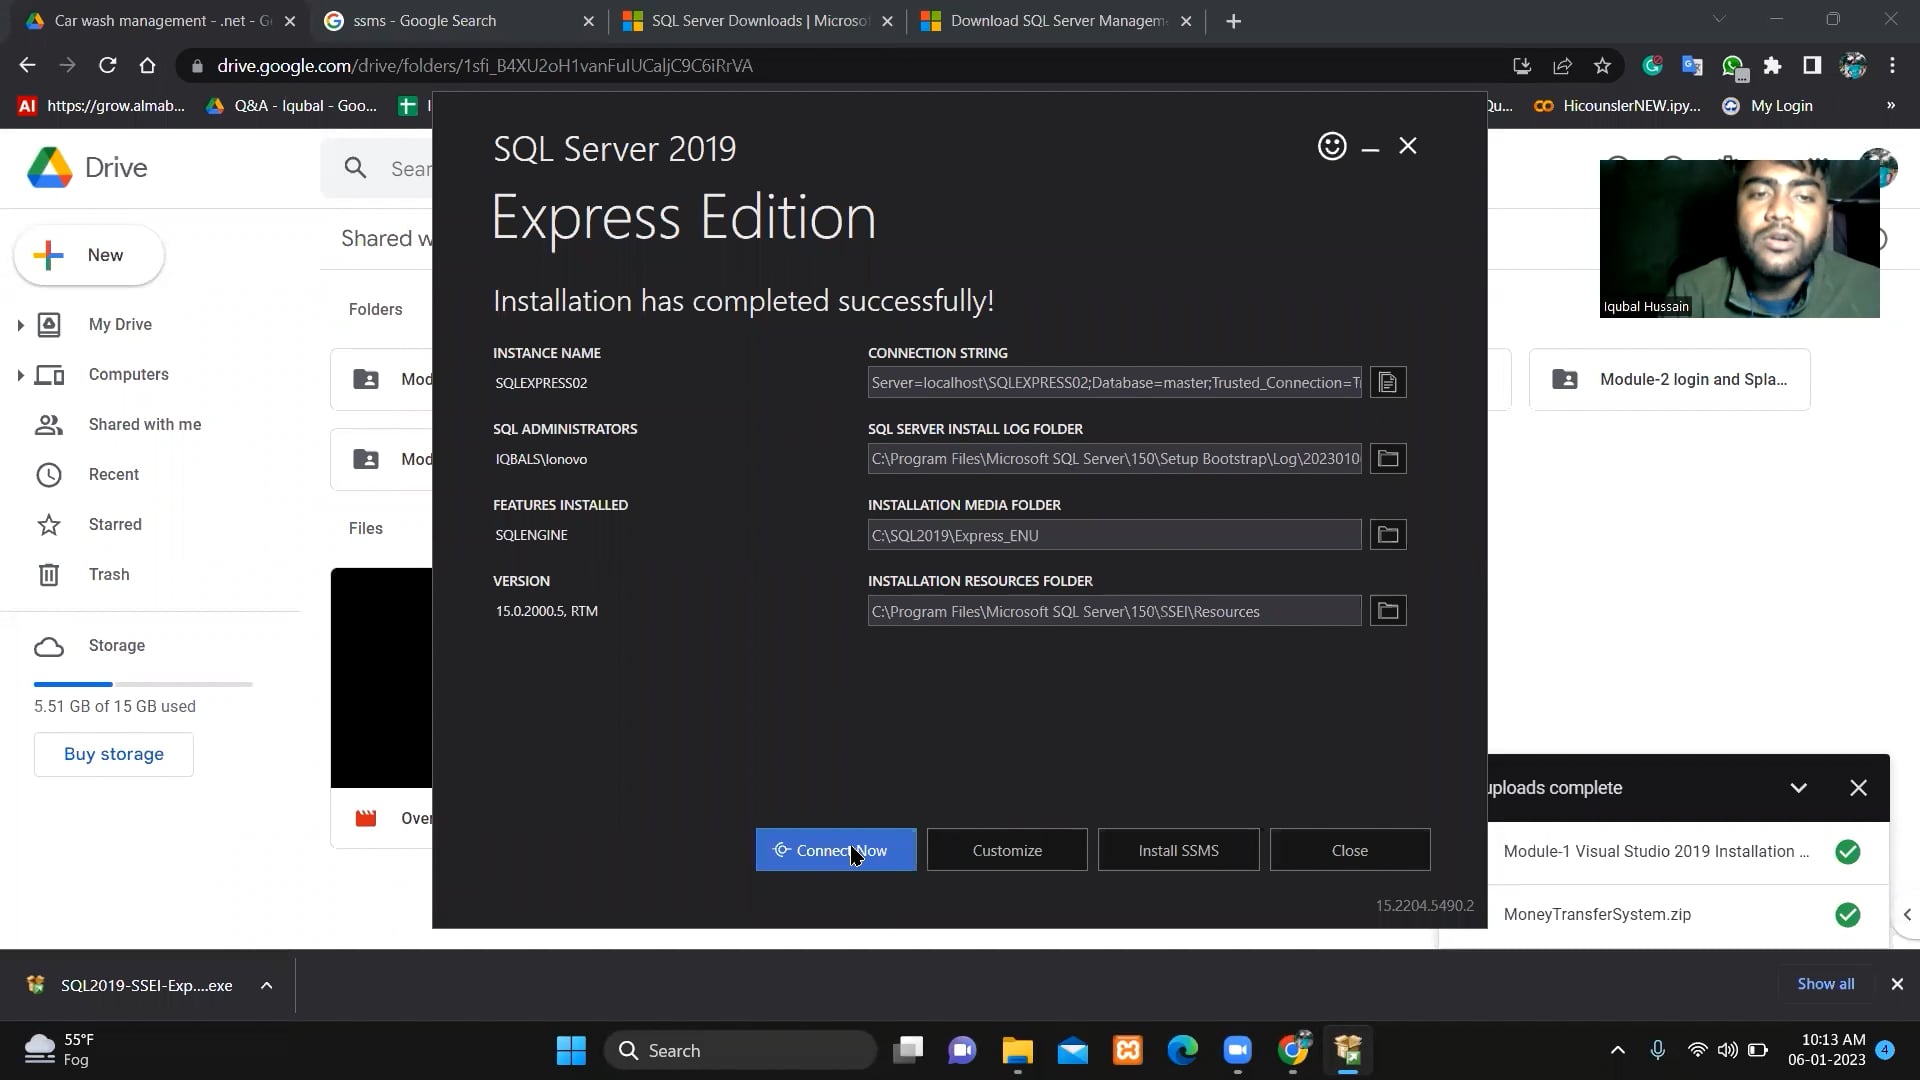This screenshot has width=1920, height=1080.
Task: Close the uploads complete panel
Action: (1858, 788)
